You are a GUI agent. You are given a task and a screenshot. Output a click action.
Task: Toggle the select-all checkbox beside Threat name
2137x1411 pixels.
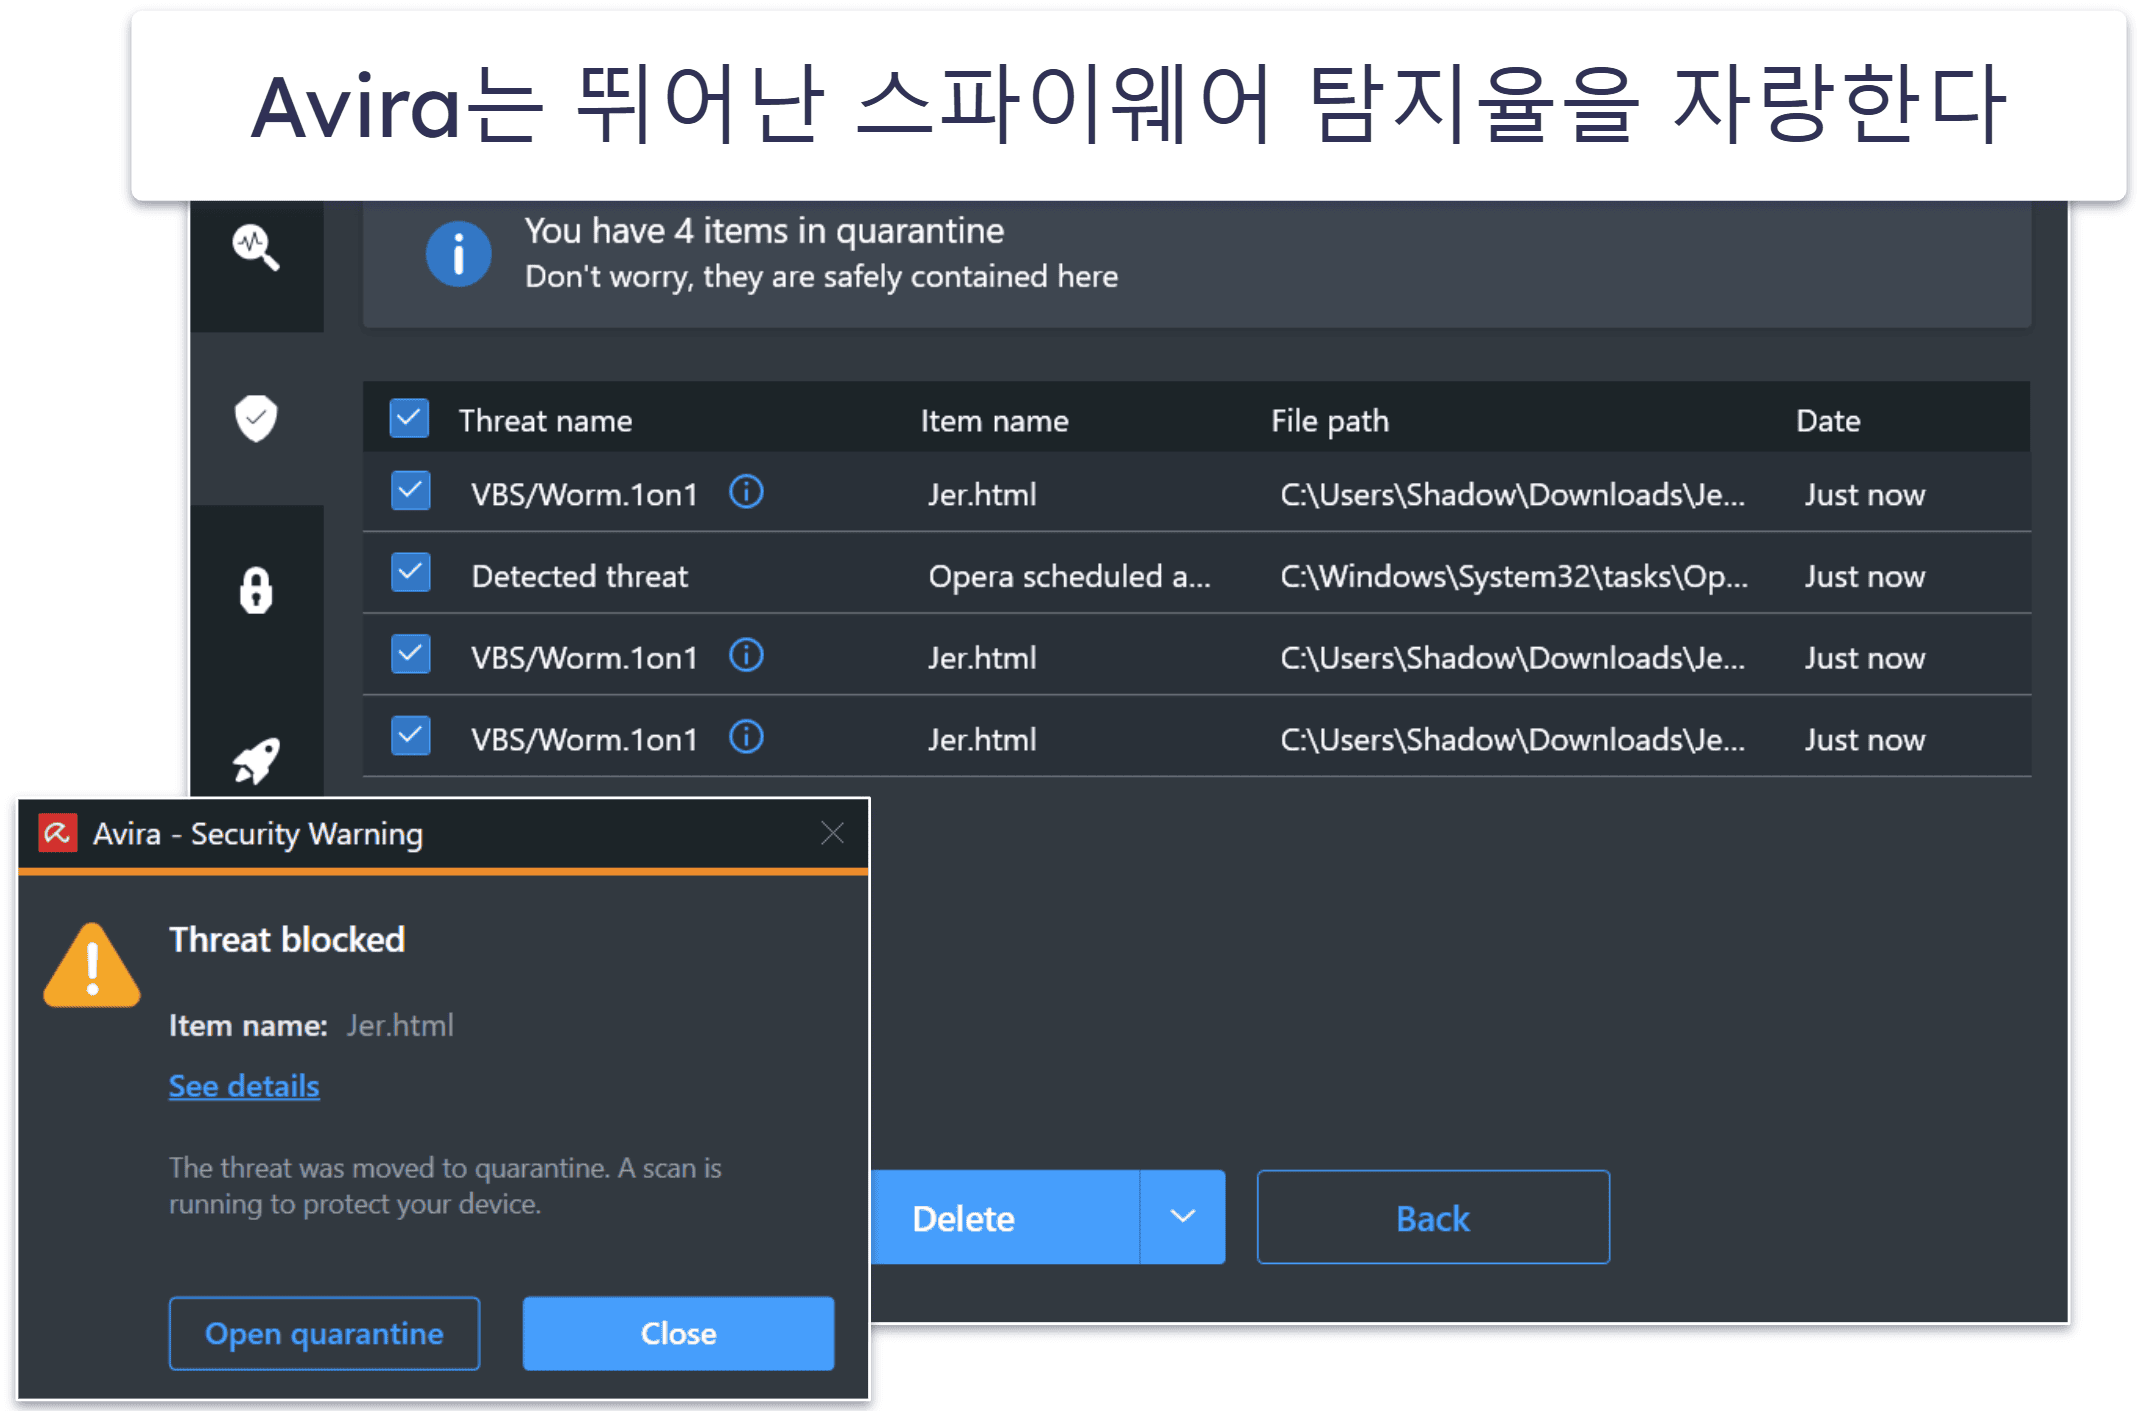pyautogui.click(x=409, y=419)
